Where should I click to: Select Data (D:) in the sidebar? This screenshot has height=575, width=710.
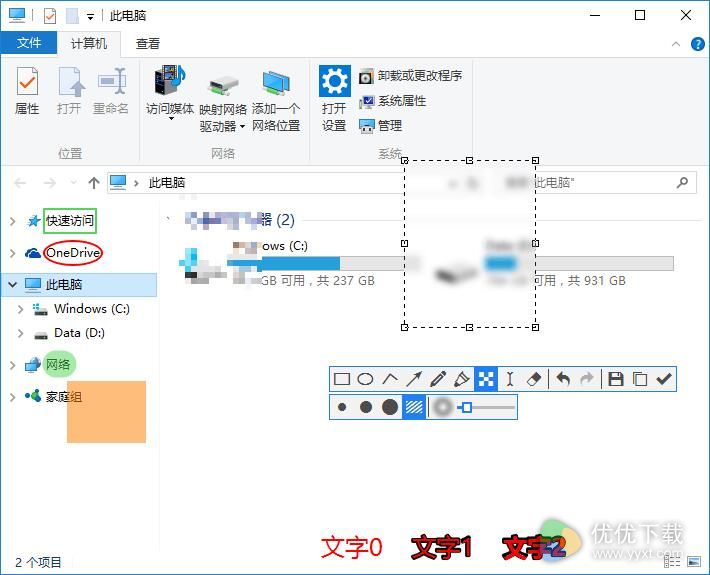click(x=79, y=333)
